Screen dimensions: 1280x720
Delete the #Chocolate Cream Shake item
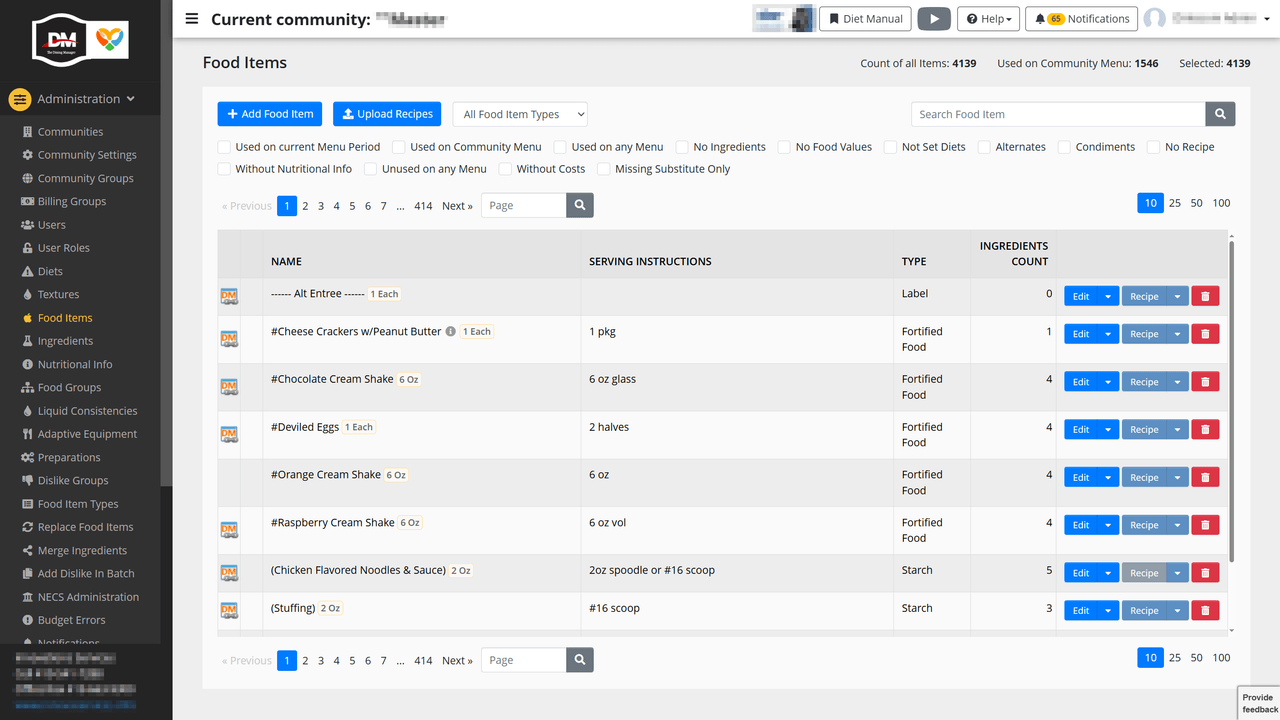[1205, 382]
